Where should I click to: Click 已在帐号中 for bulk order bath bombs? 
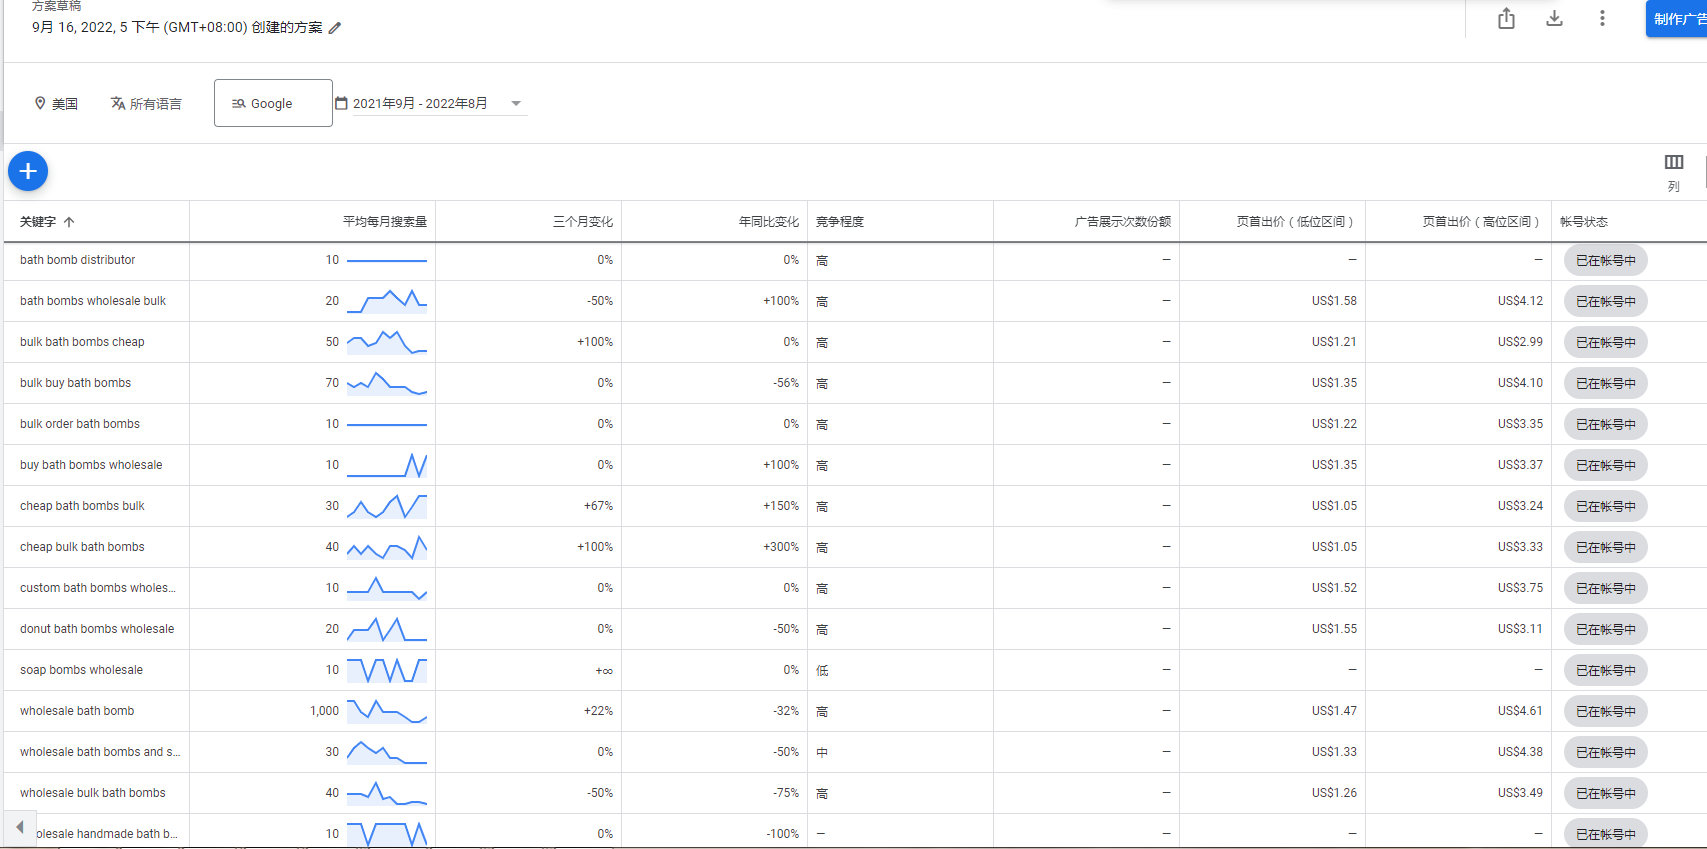(1606, 425)
